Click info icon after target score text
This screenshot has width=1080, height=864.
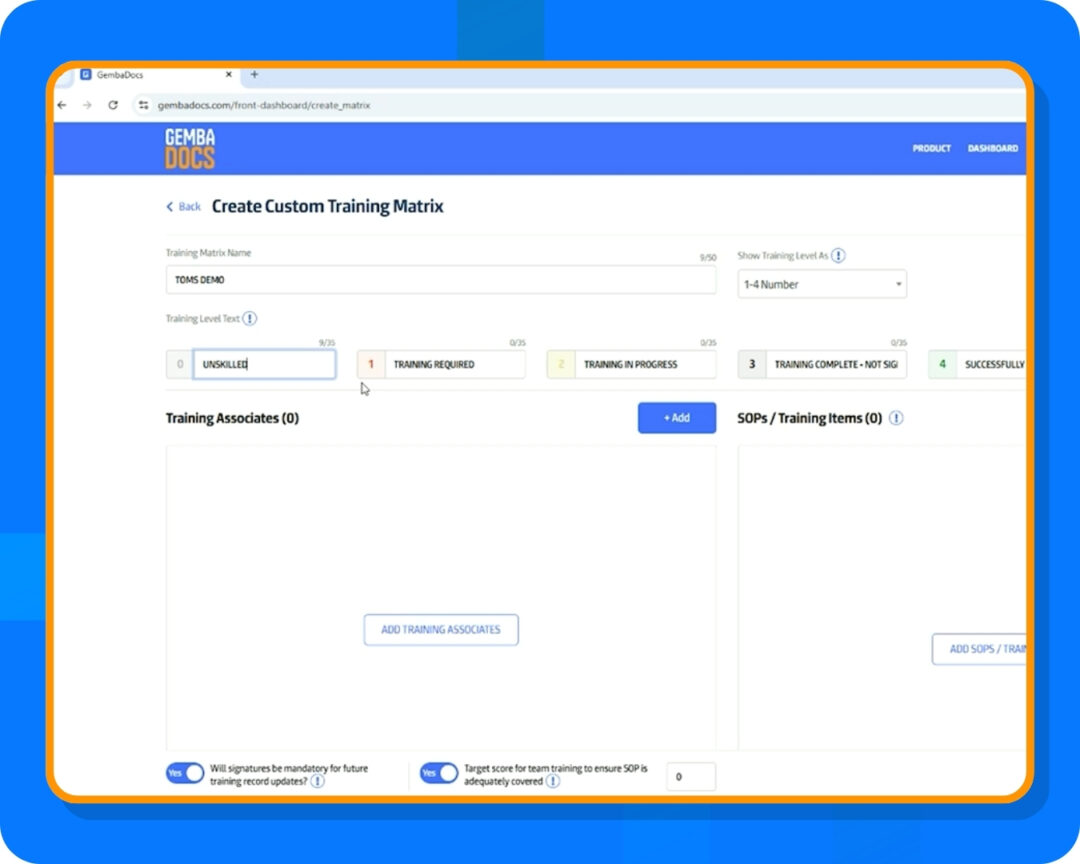pos(553,781)
